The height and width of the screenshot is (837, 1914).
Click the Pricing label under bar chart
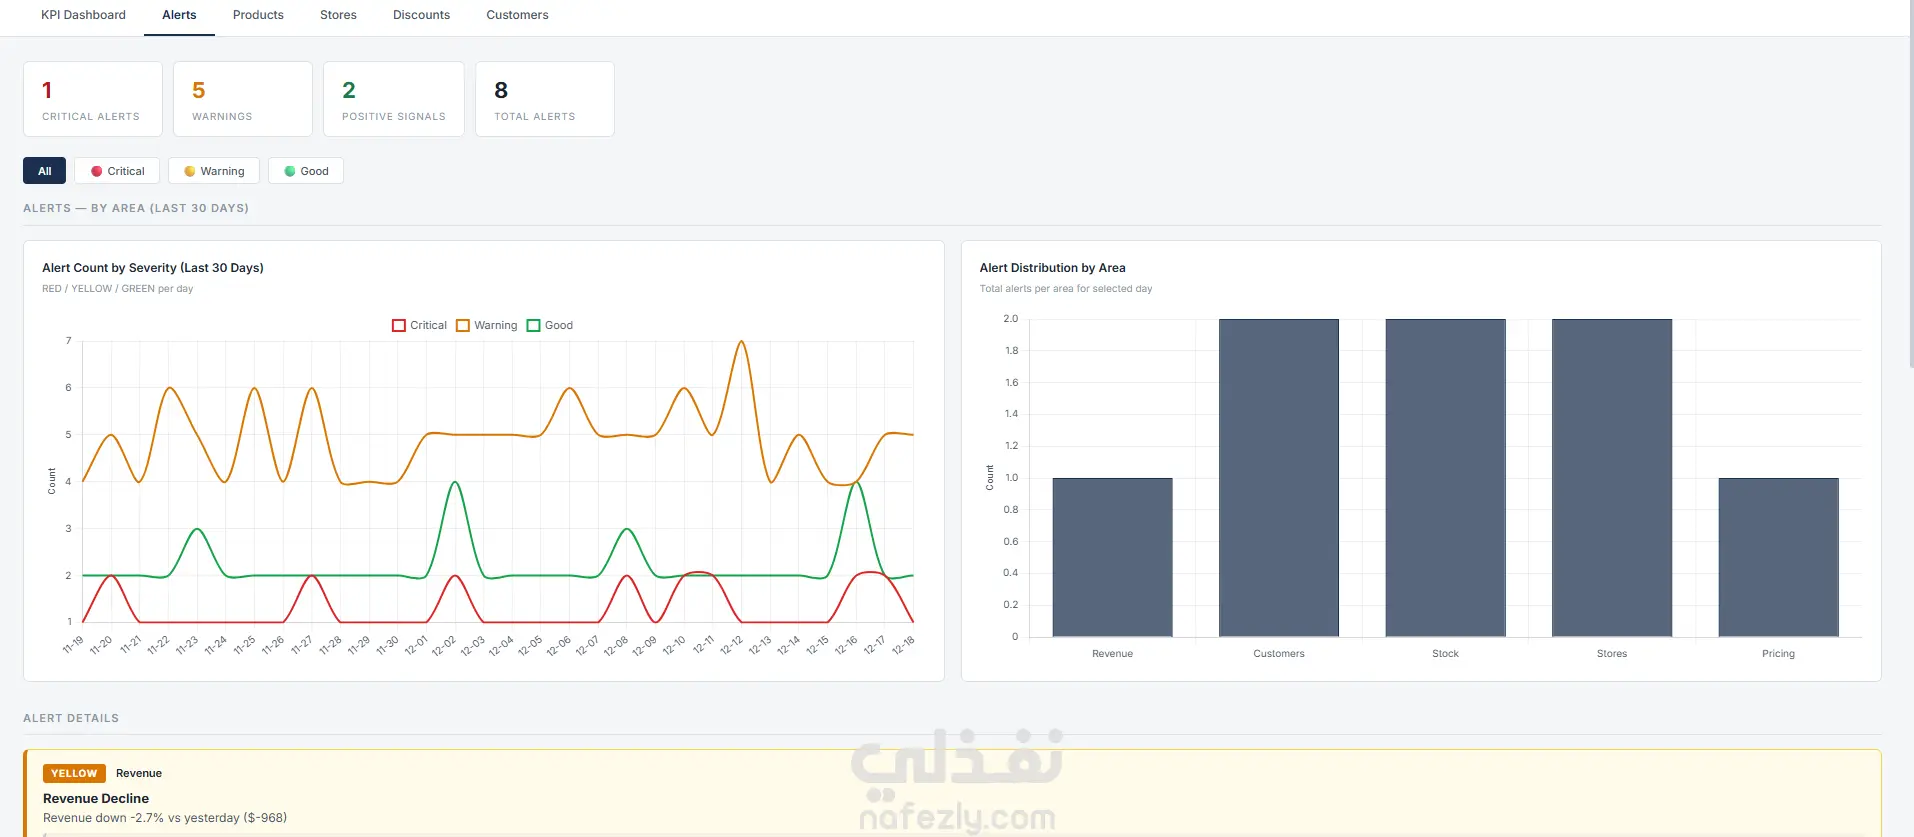point(1778,653)
